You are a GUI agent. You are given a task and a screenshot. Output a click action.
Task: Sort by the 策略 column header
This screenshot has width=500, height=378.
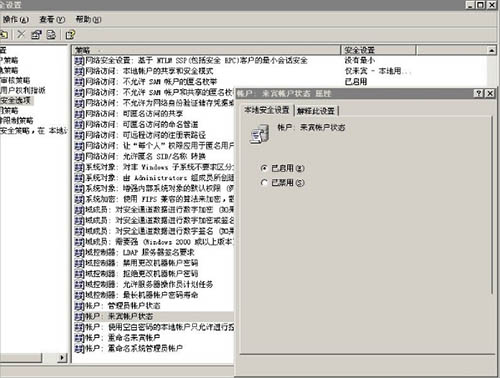[206, 50]
